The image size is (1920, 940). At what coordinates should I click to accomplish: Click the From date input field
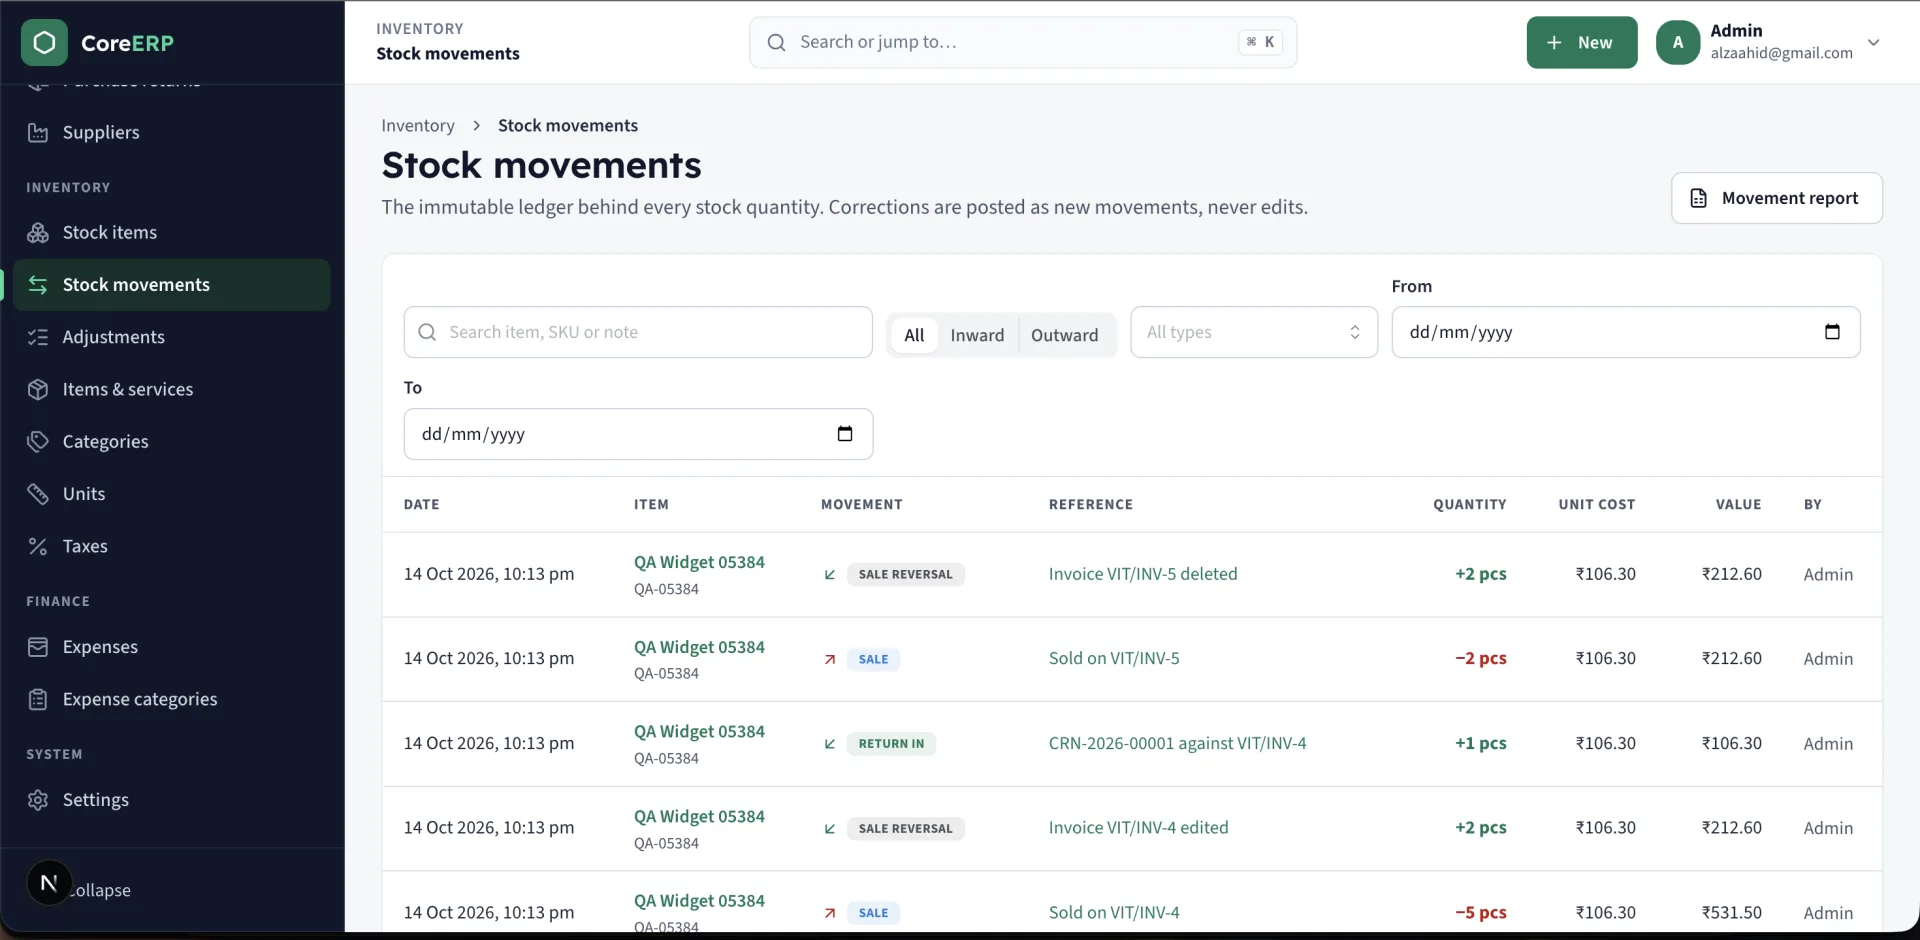tap(1626, 332)
